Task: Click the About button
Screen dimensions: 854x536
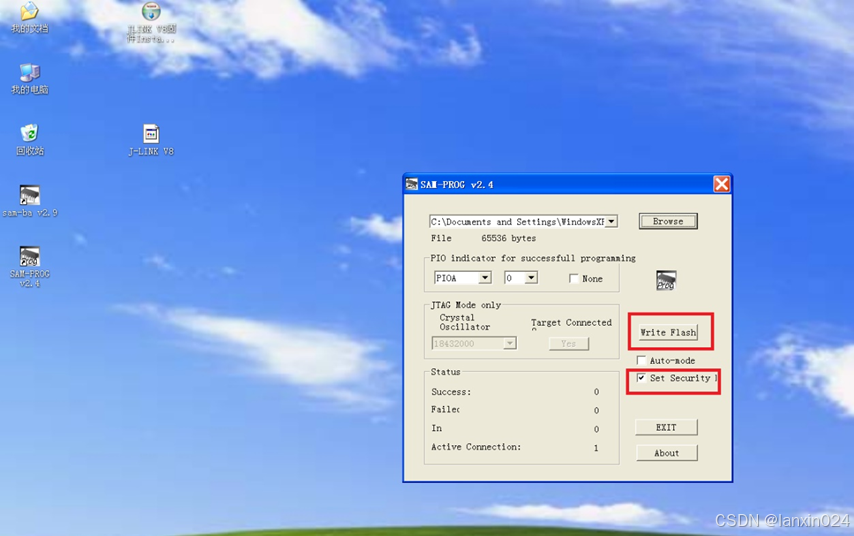Action: 667,453
